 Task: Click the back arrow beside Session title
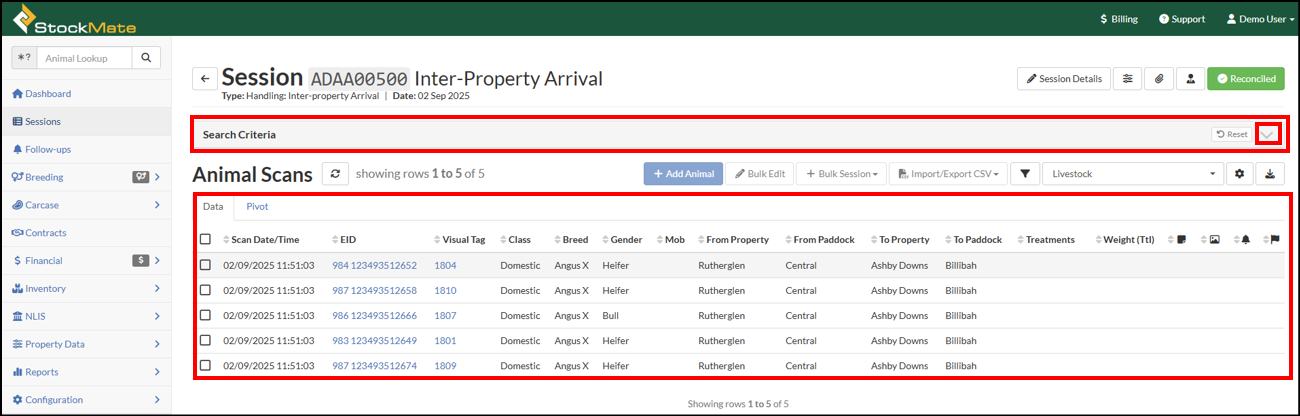tap(204, 79)
